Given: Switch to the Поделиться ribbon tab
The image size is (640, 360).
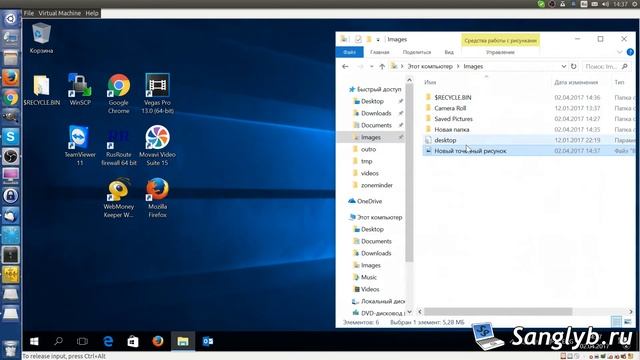Looking at the screenshot, I should [x=417, y=52].
